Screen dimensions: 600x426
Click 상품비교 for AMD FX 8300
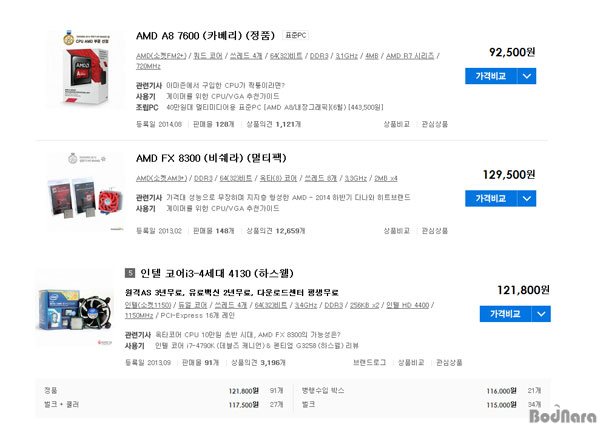point(396,231)
